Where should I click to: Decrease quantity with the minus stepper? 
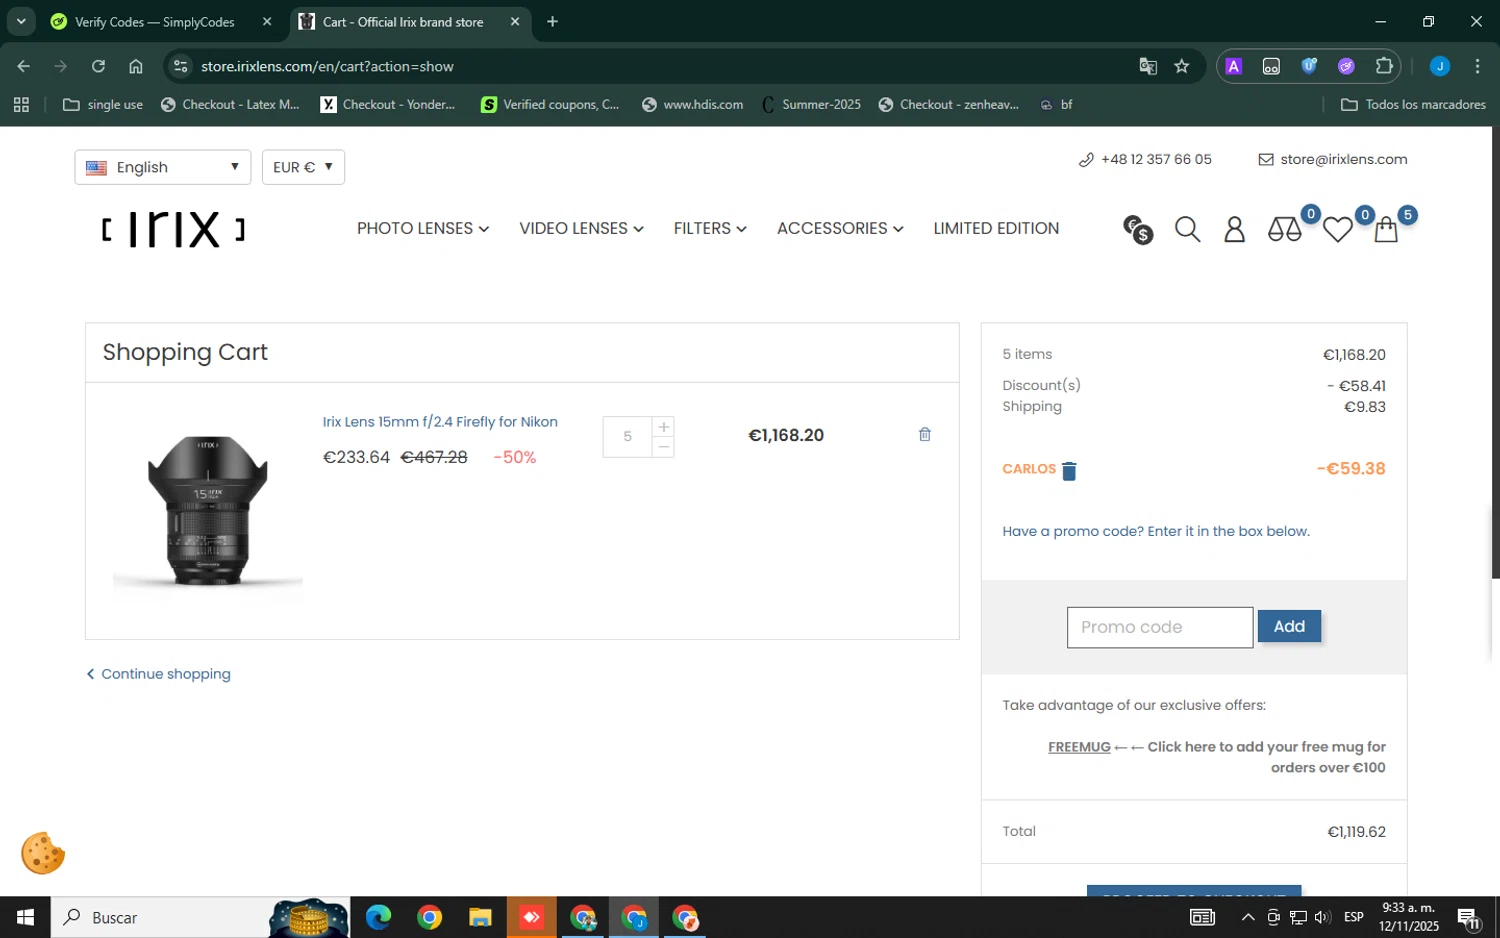coord(663,447)
